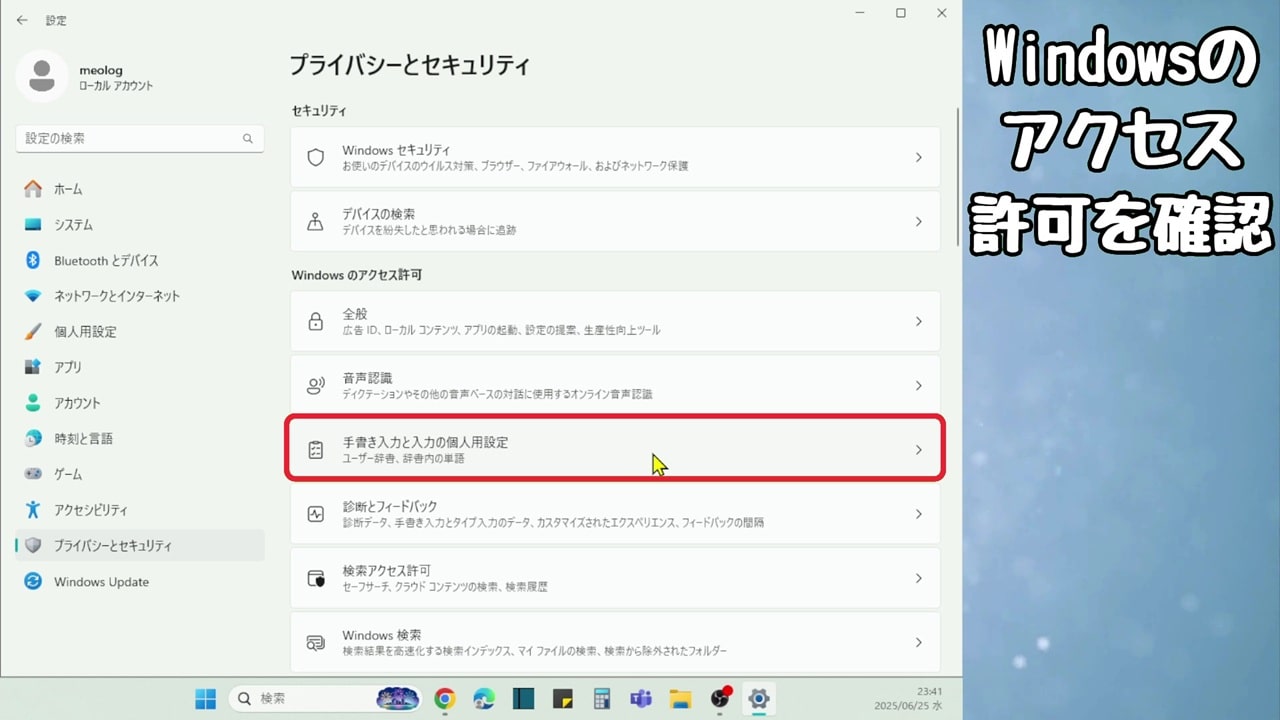Open 個人用設定 in the sidebar
The image size is (1280, 720).
140,332
